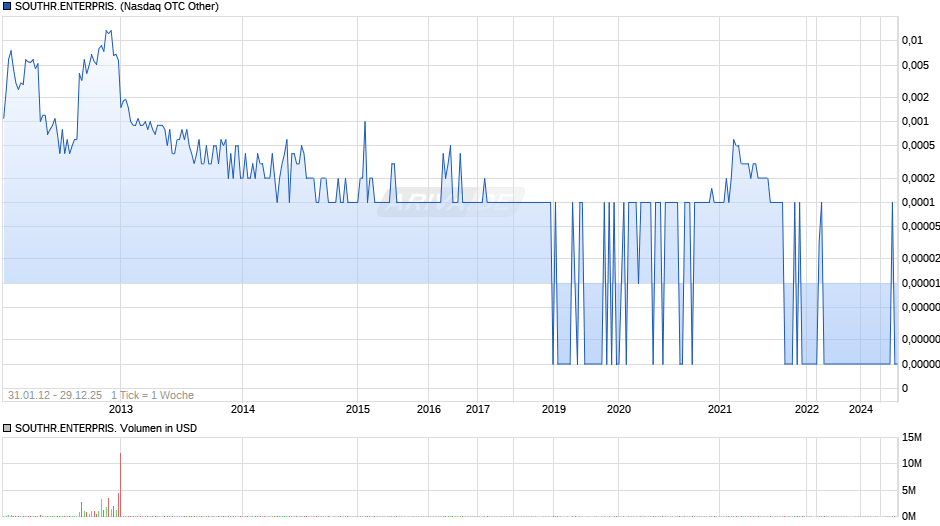Click the volume title SOUTHR.ENTERPRIS. Volumen in USD
Viewport: 940px width, 526px height.
[106, 428]
